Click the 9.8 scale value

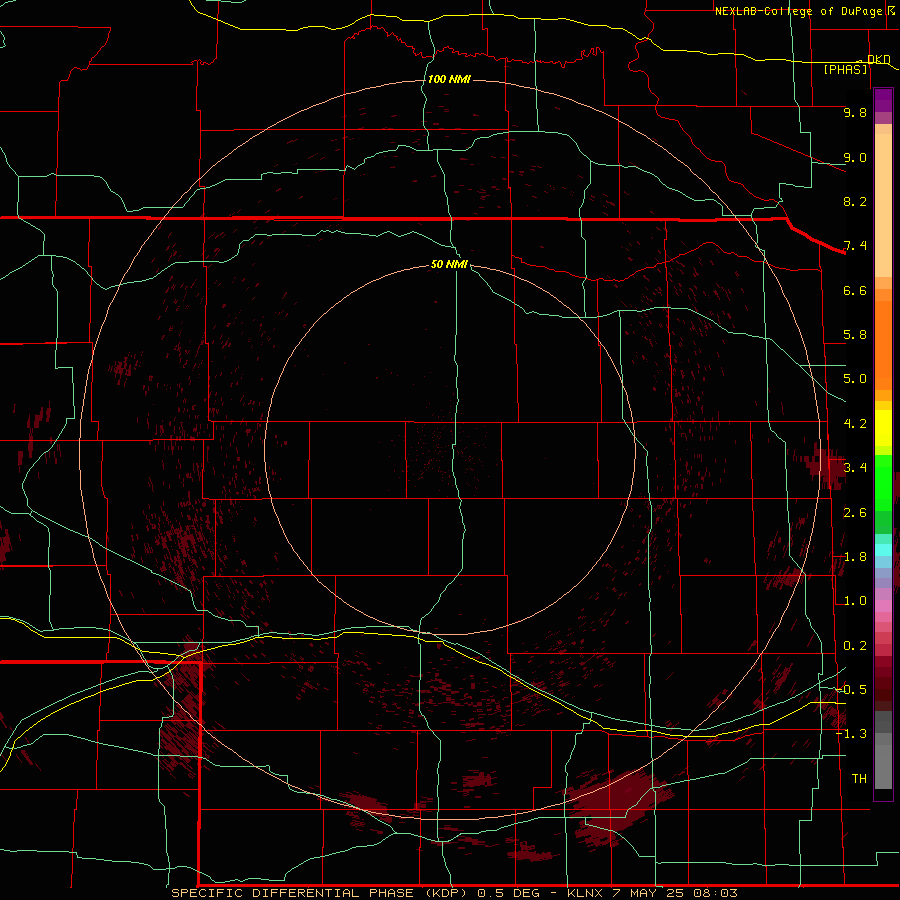point(855,112)
